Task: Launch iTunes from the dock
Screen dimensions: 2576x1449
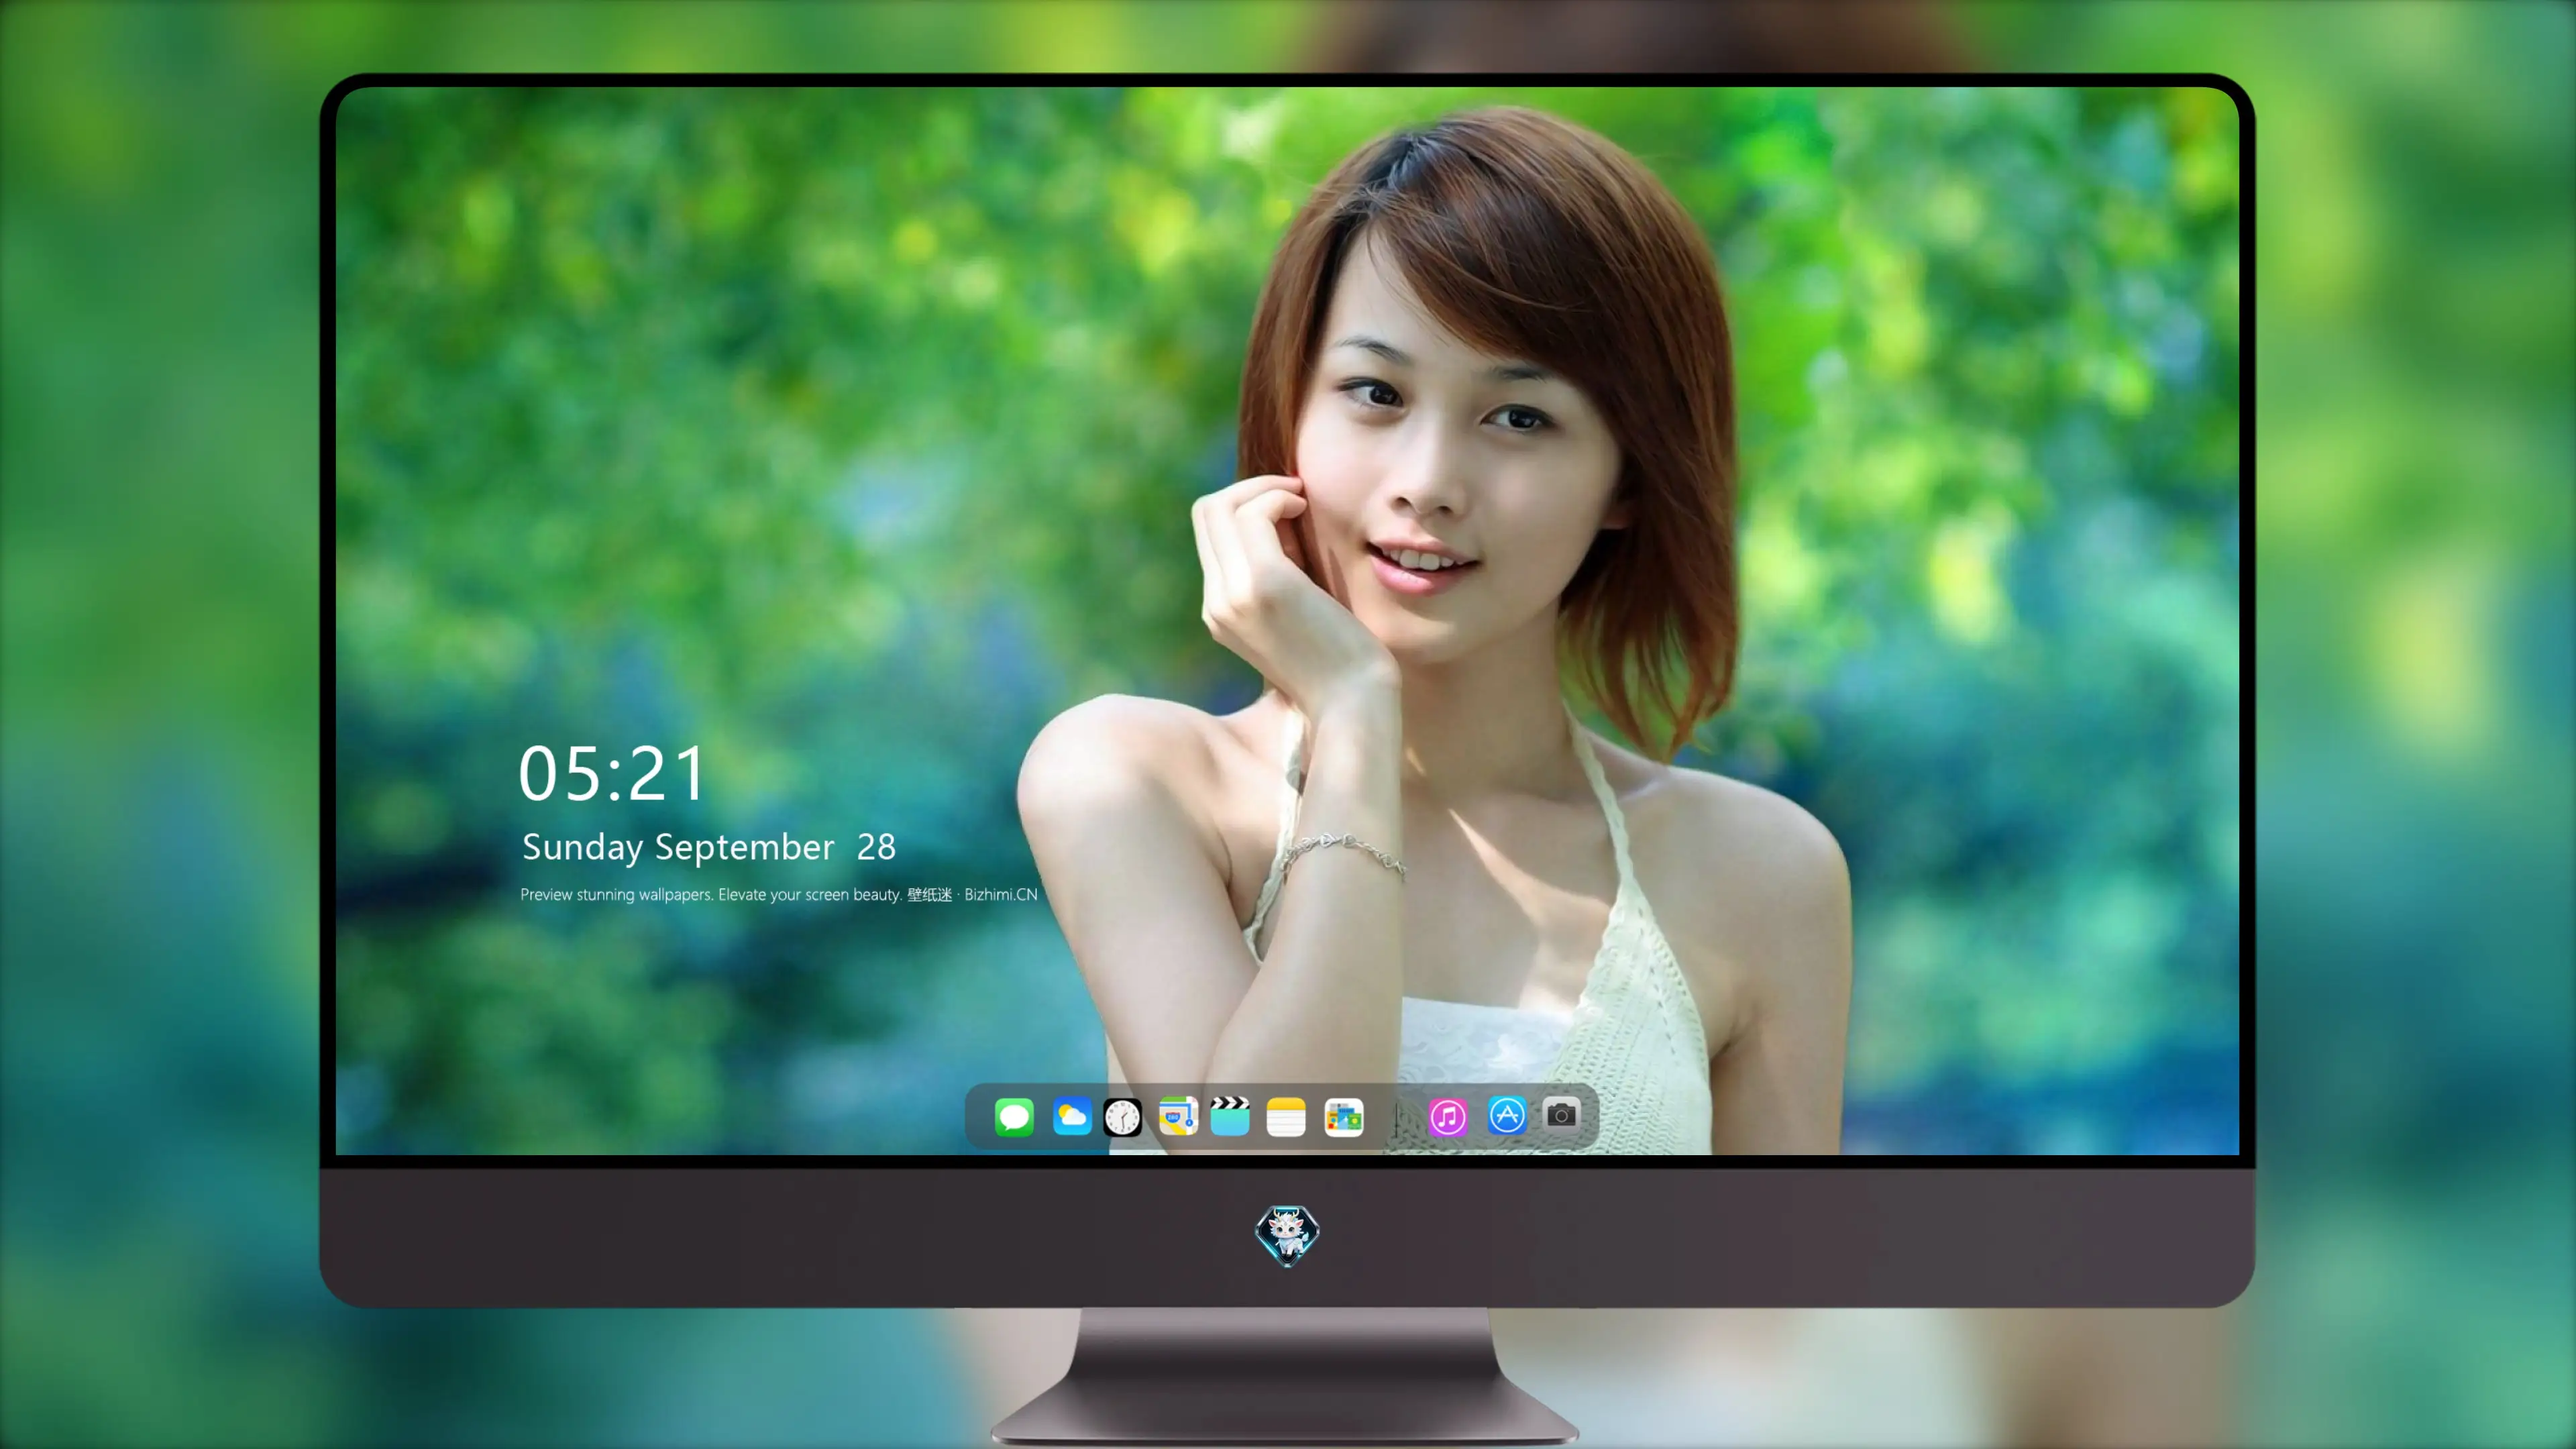Action: coord(1447,1117)
